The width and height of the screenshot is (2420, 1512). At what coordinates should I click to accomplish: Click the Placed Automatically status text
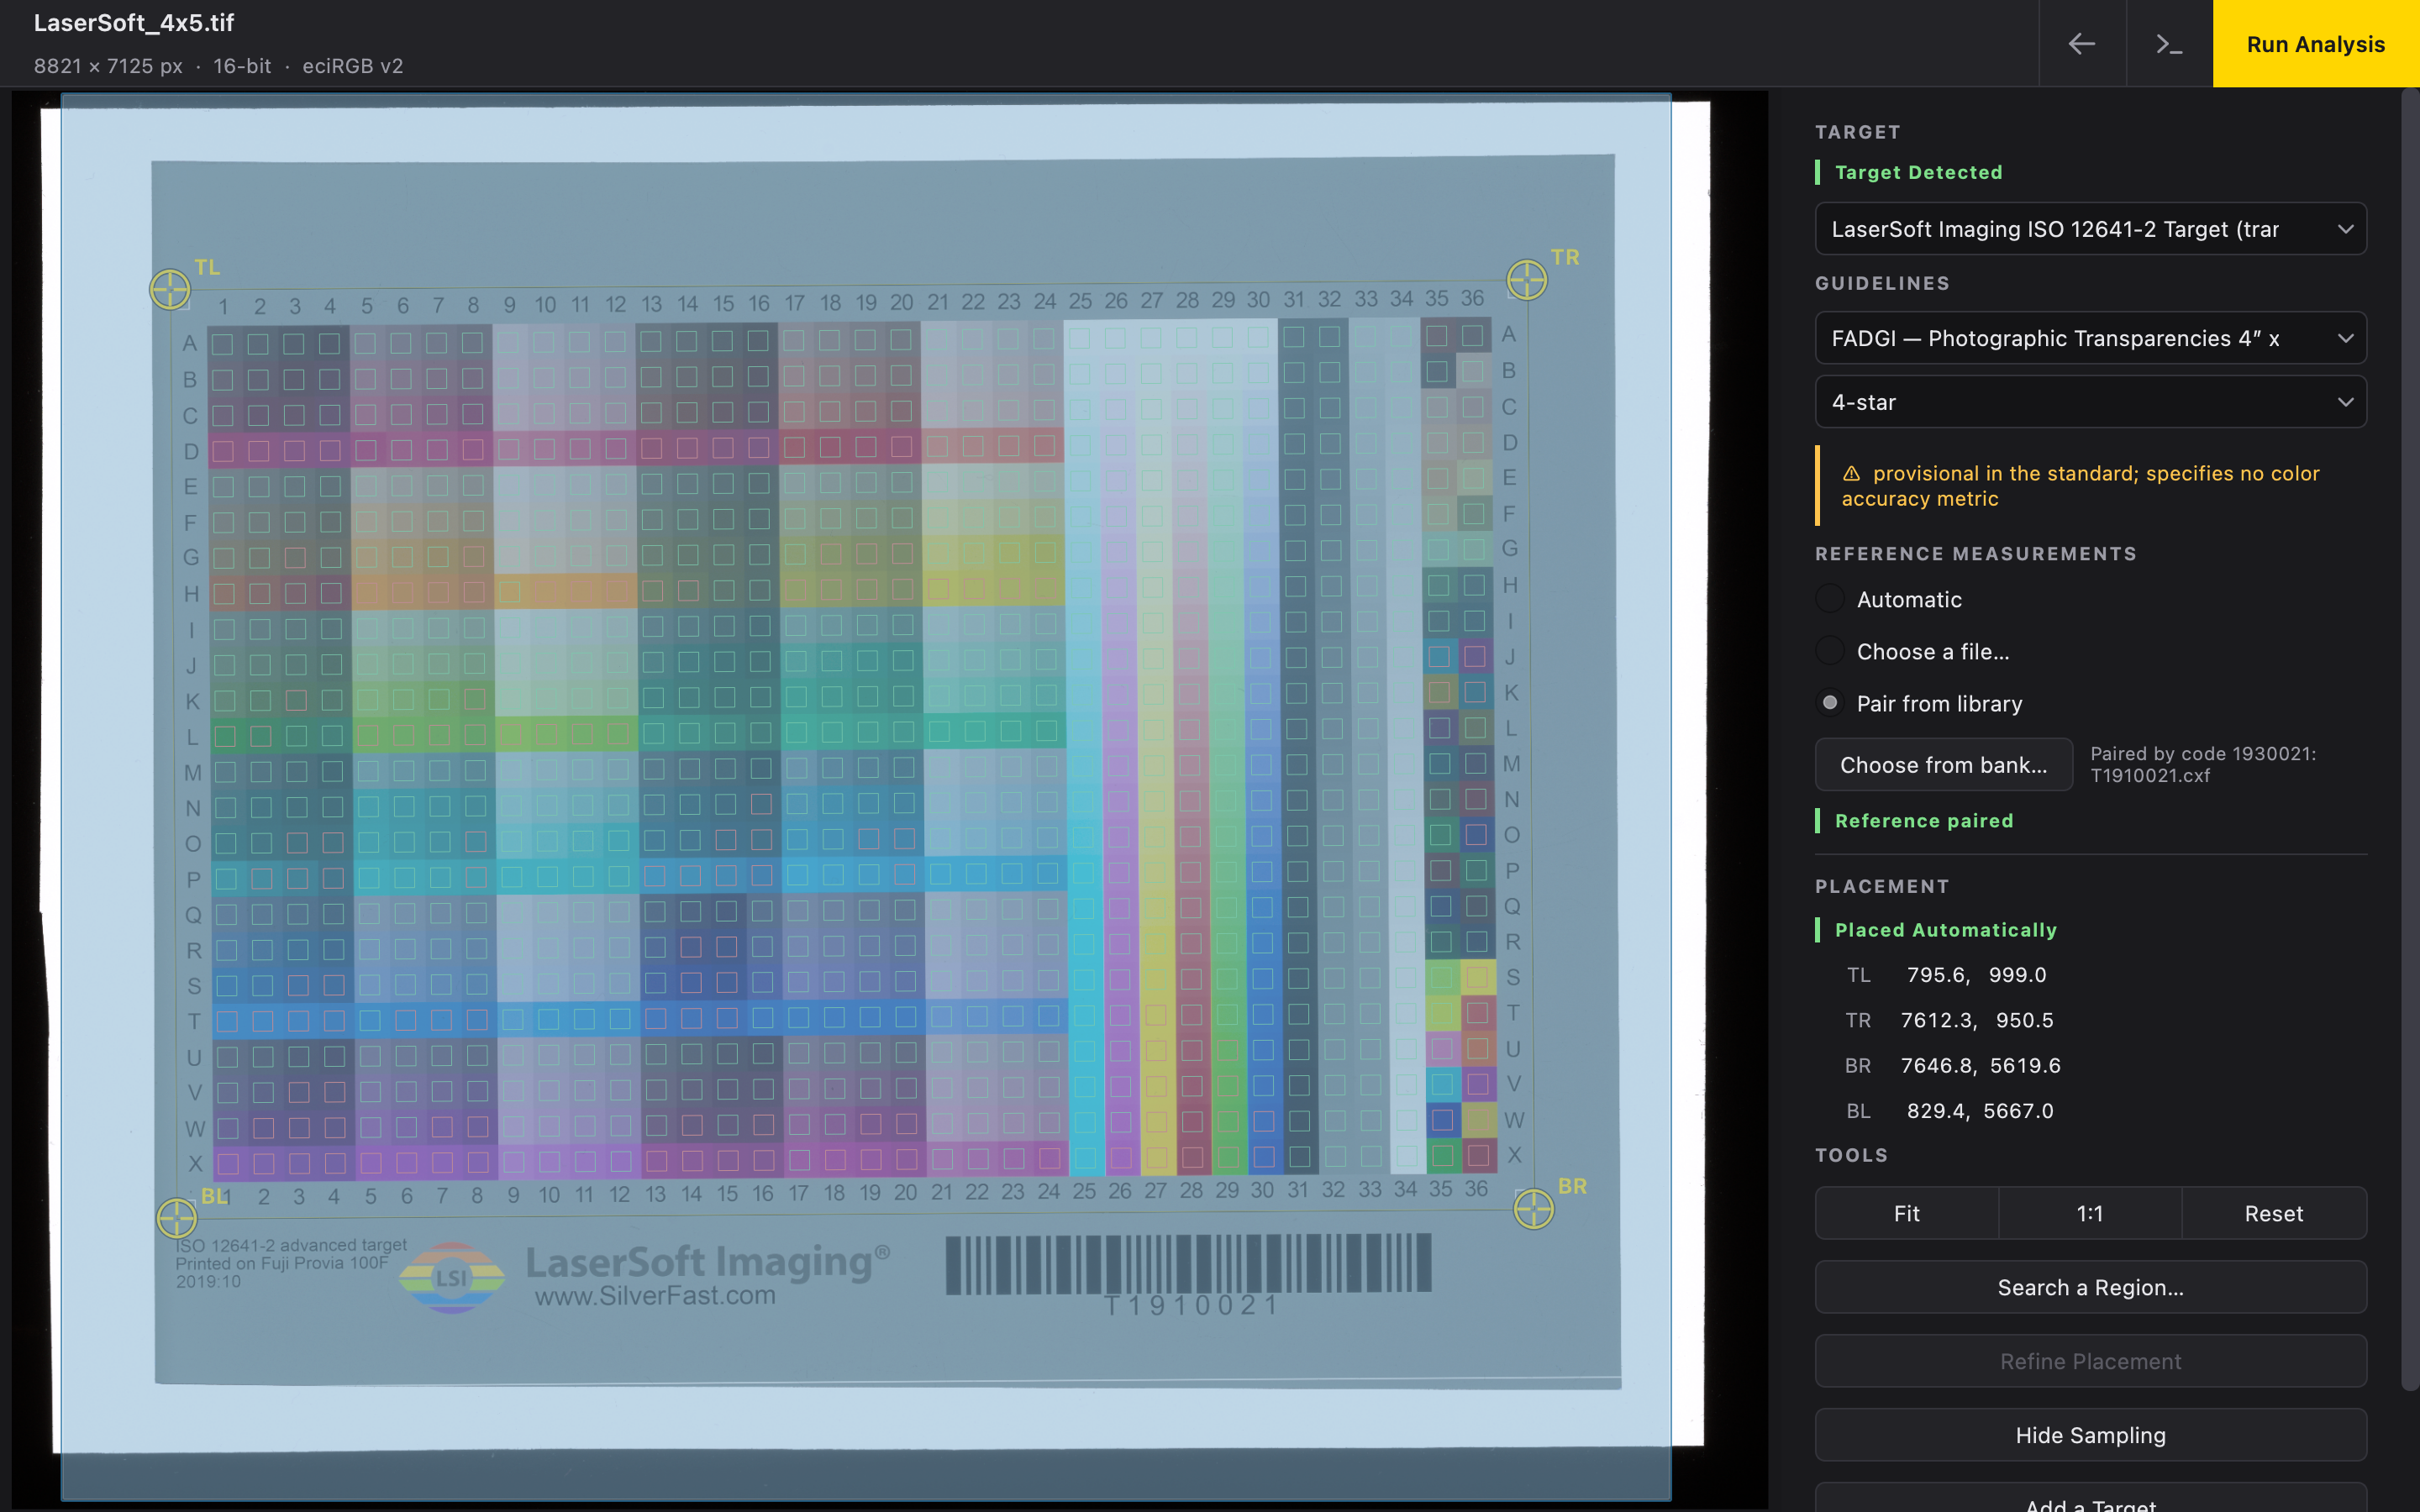(1945, 930)
